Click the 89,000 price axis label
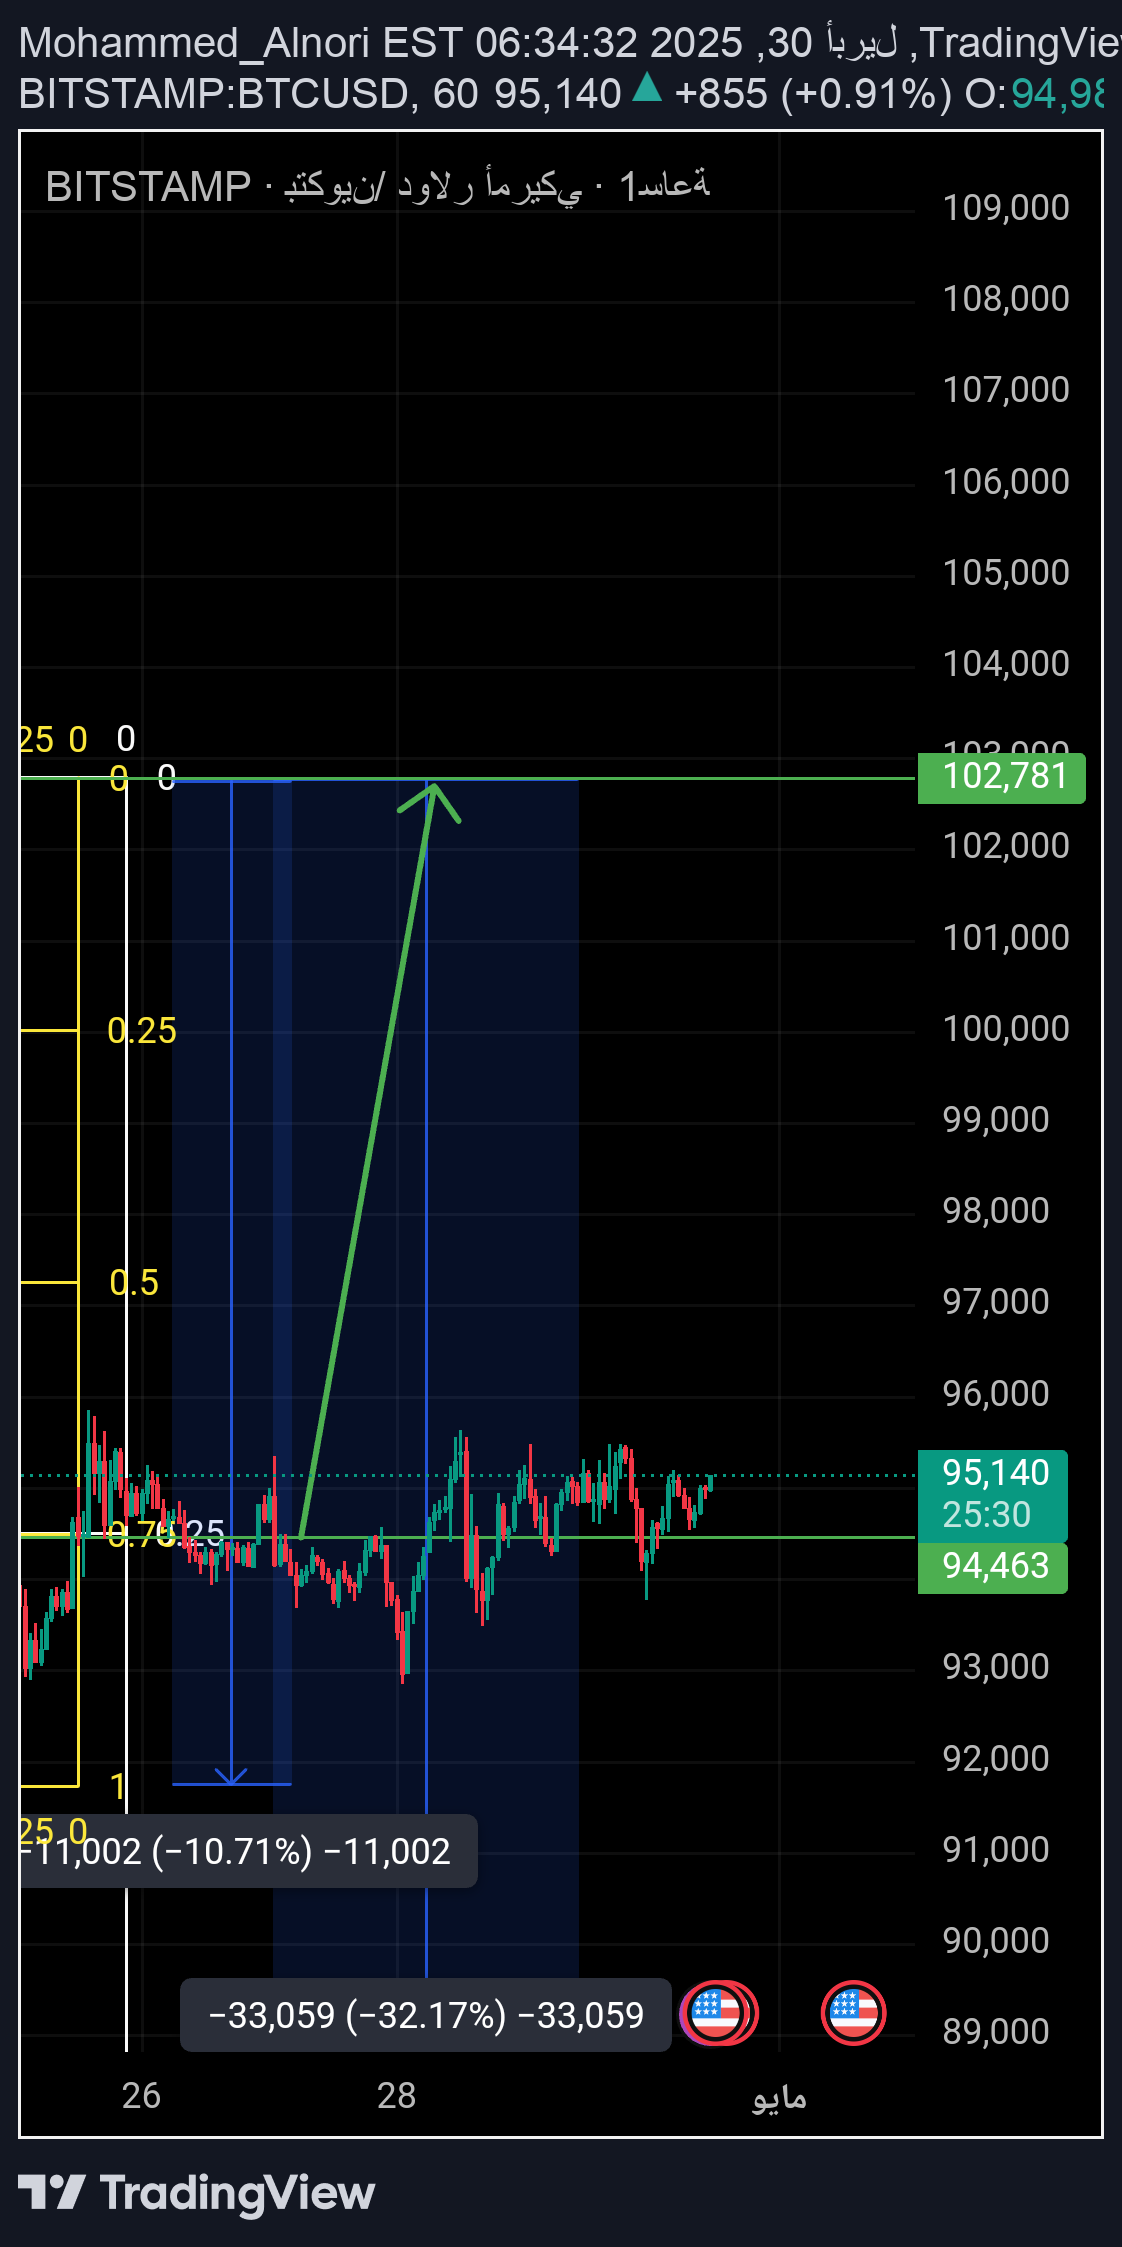 click(x=996, y=2032)
